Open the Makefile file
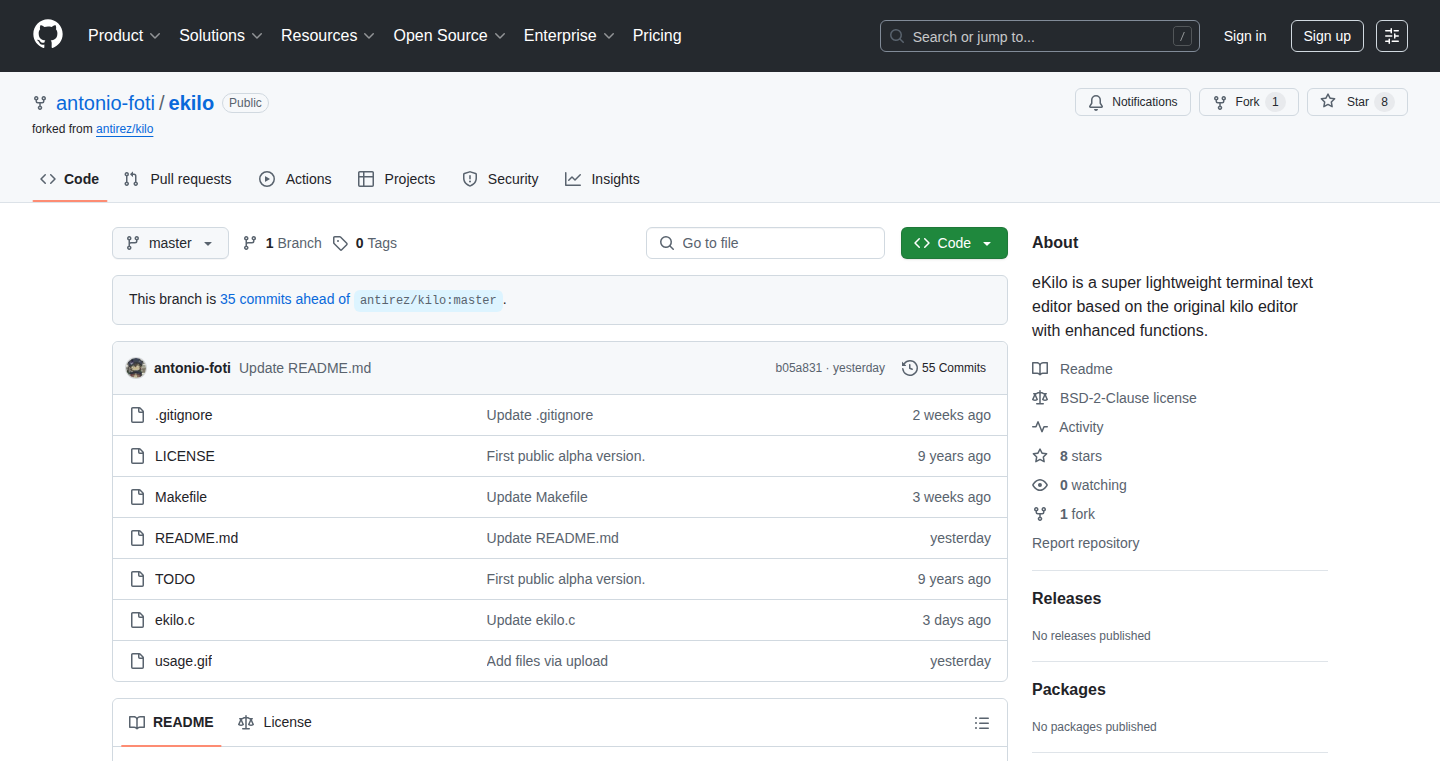 (181, 497)
